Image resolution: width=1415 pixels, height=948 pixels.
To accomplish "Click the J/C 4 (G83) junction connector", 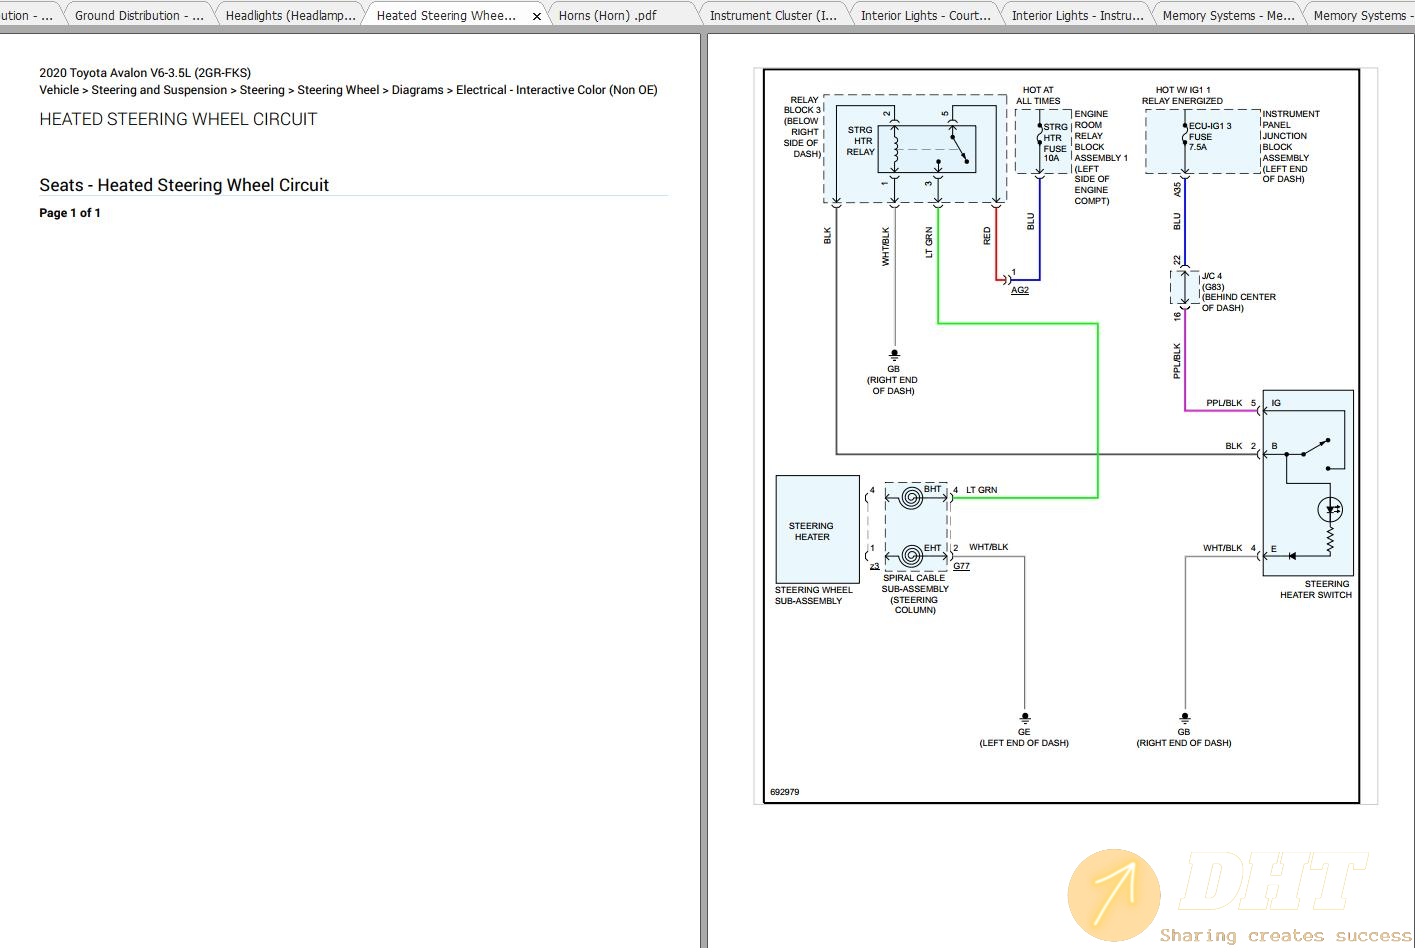I will (x=1185, y=287).
